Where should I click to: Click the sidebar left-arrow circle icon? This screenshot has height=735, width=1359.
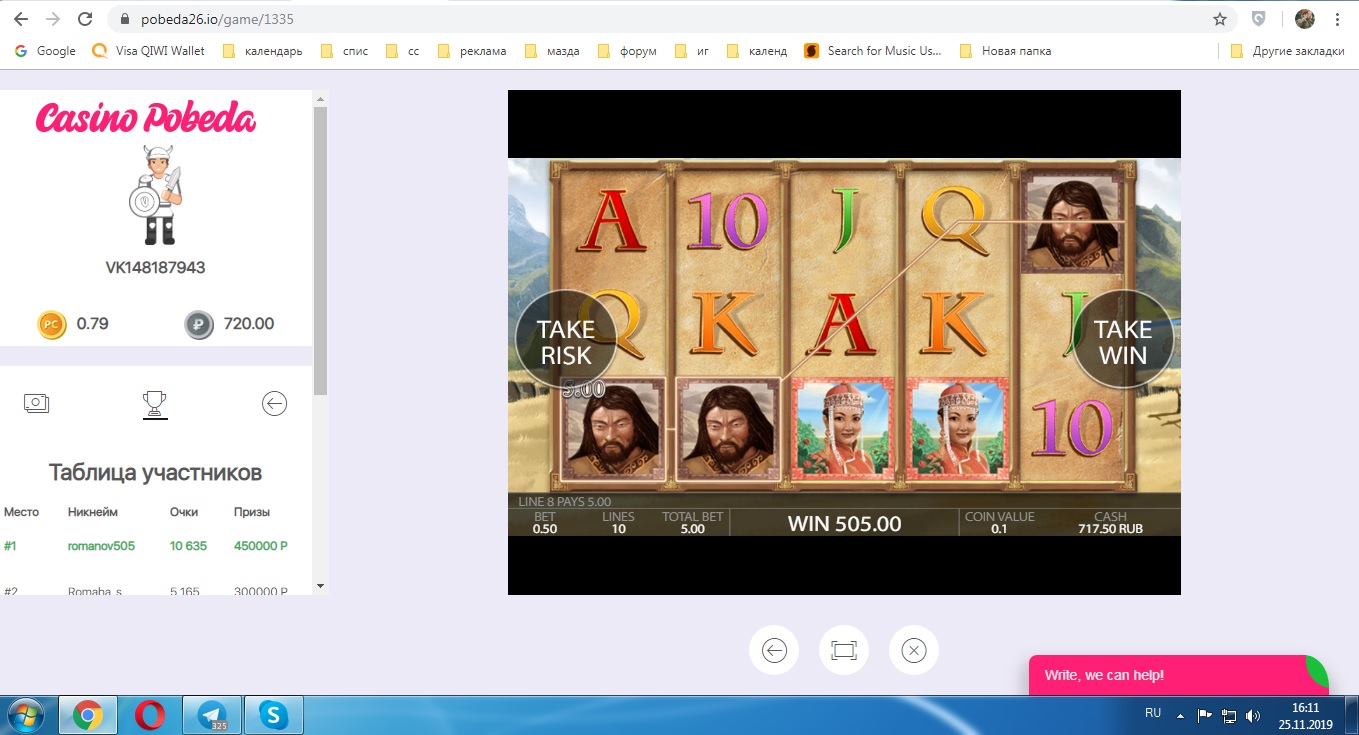274,403
